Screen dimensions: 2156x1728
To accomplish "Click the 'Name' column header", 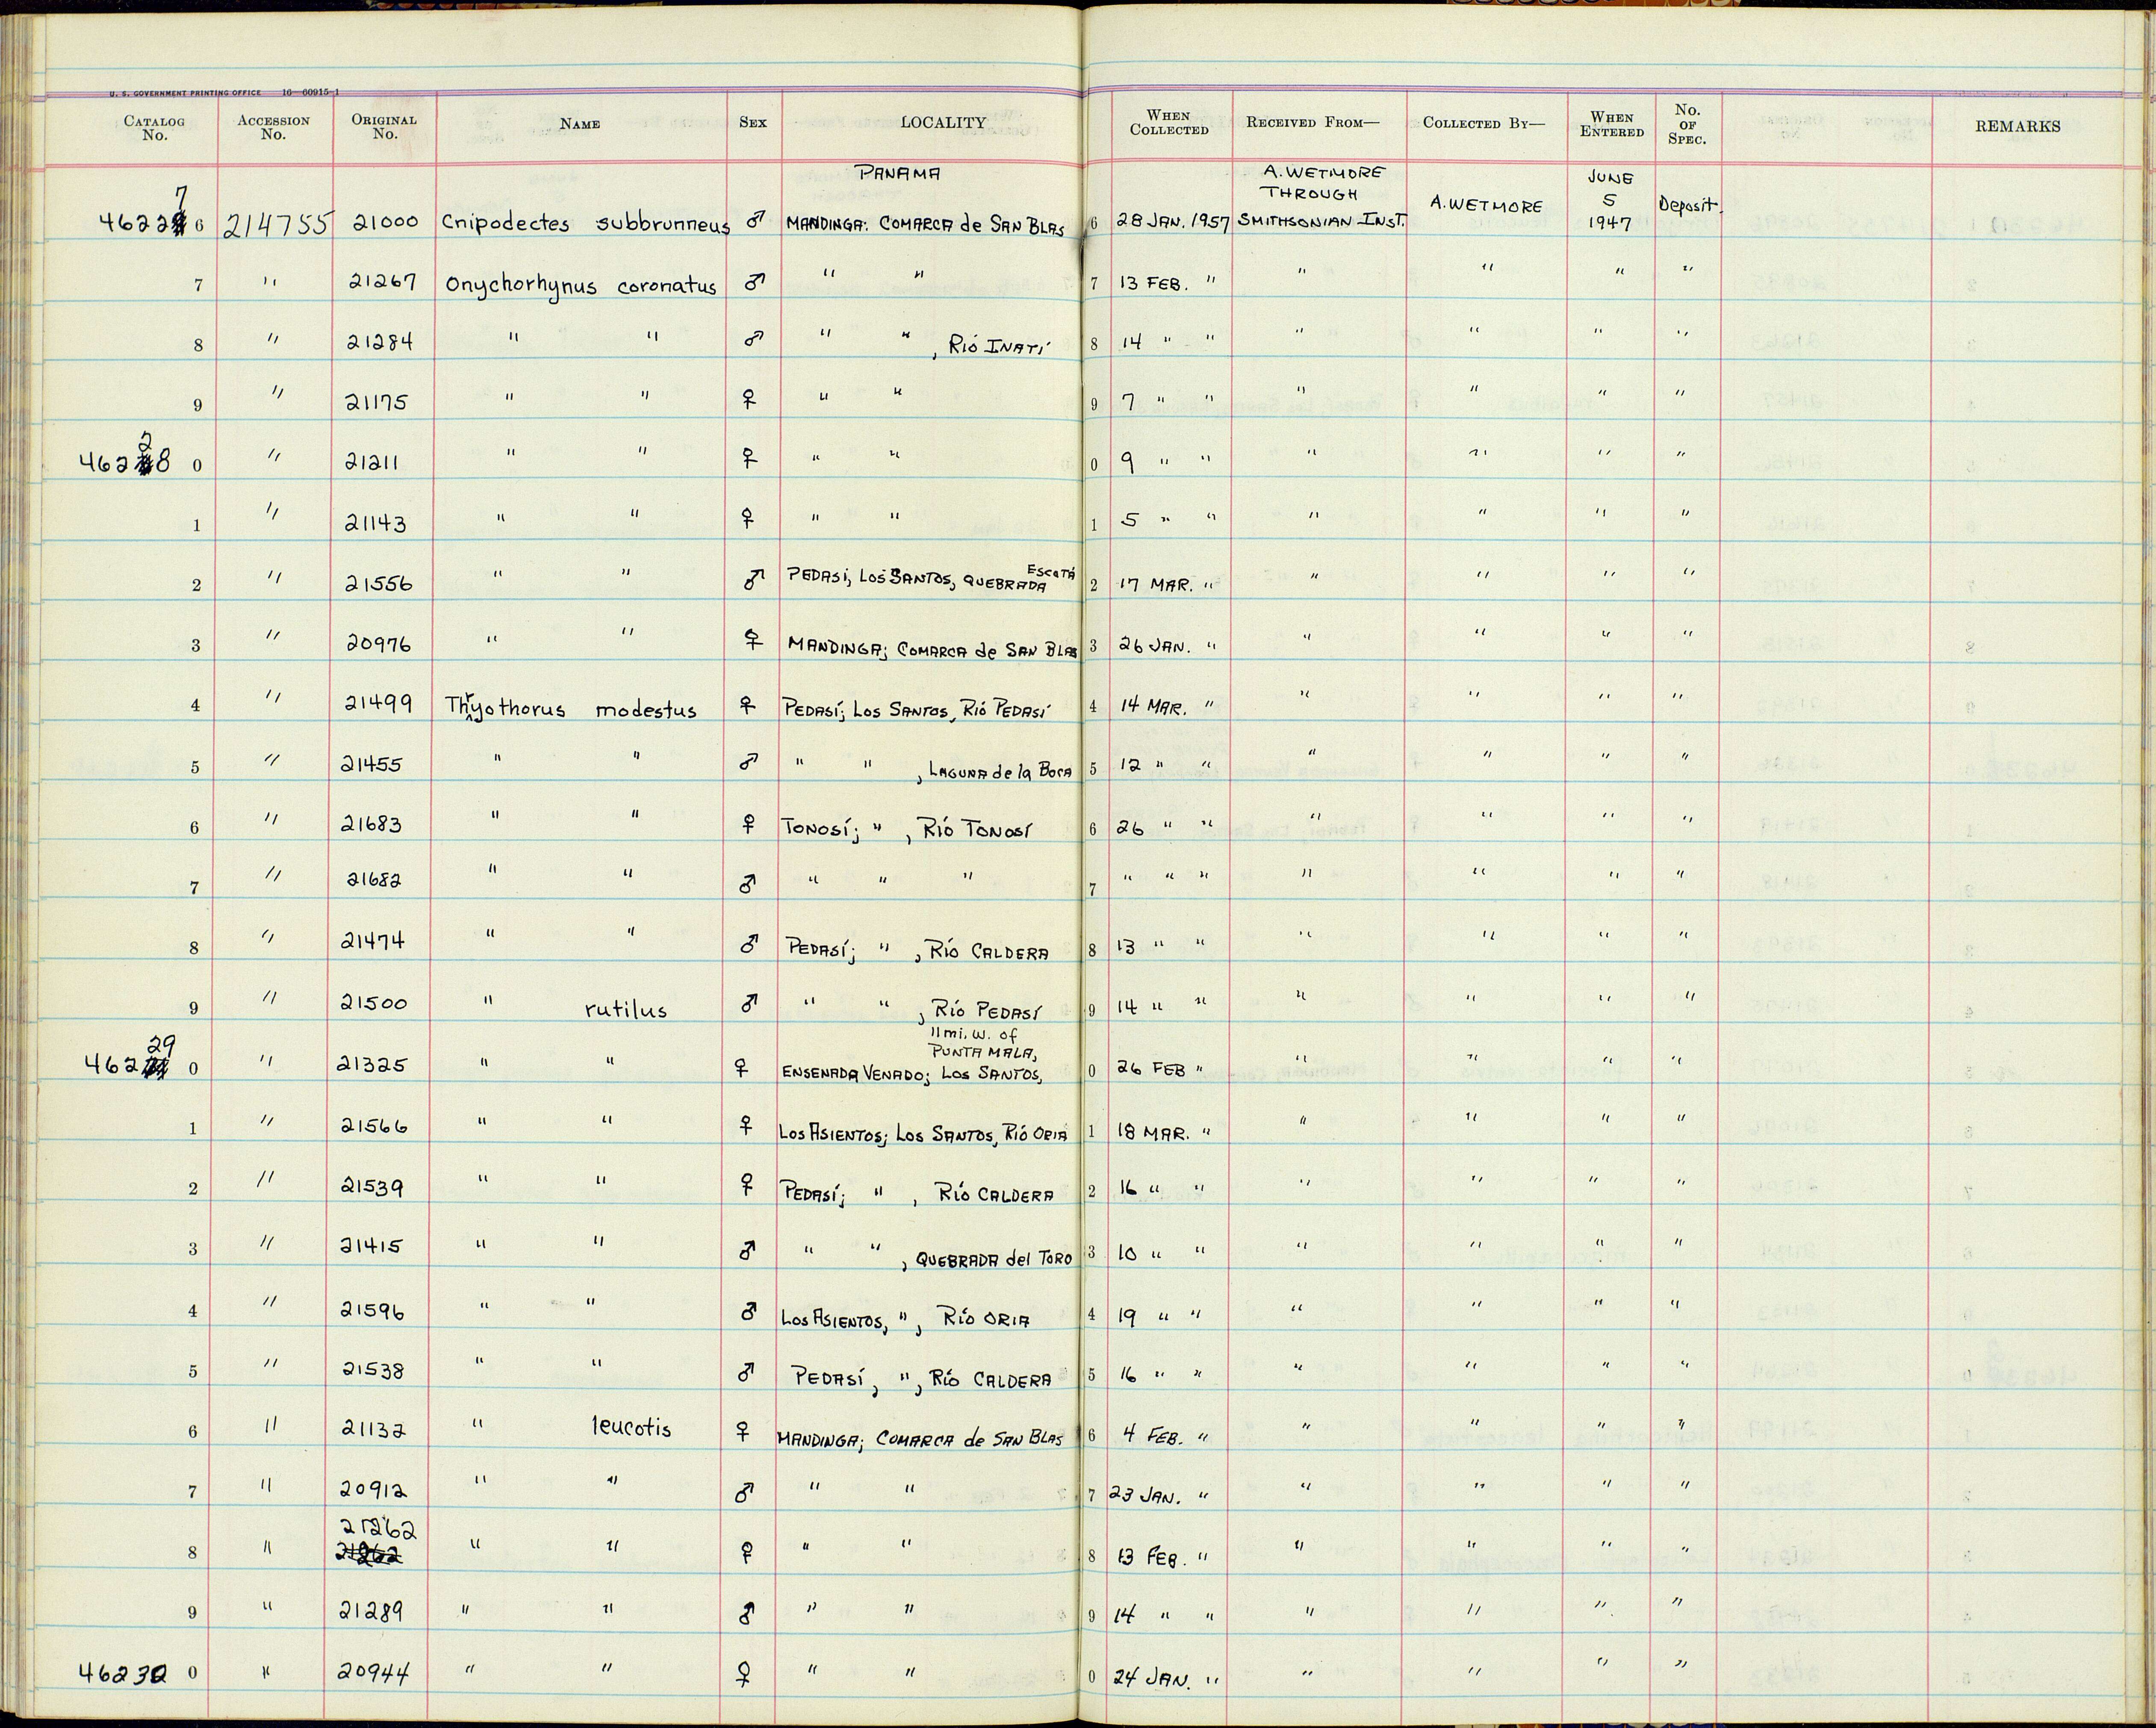I will [x=580, y=124].
